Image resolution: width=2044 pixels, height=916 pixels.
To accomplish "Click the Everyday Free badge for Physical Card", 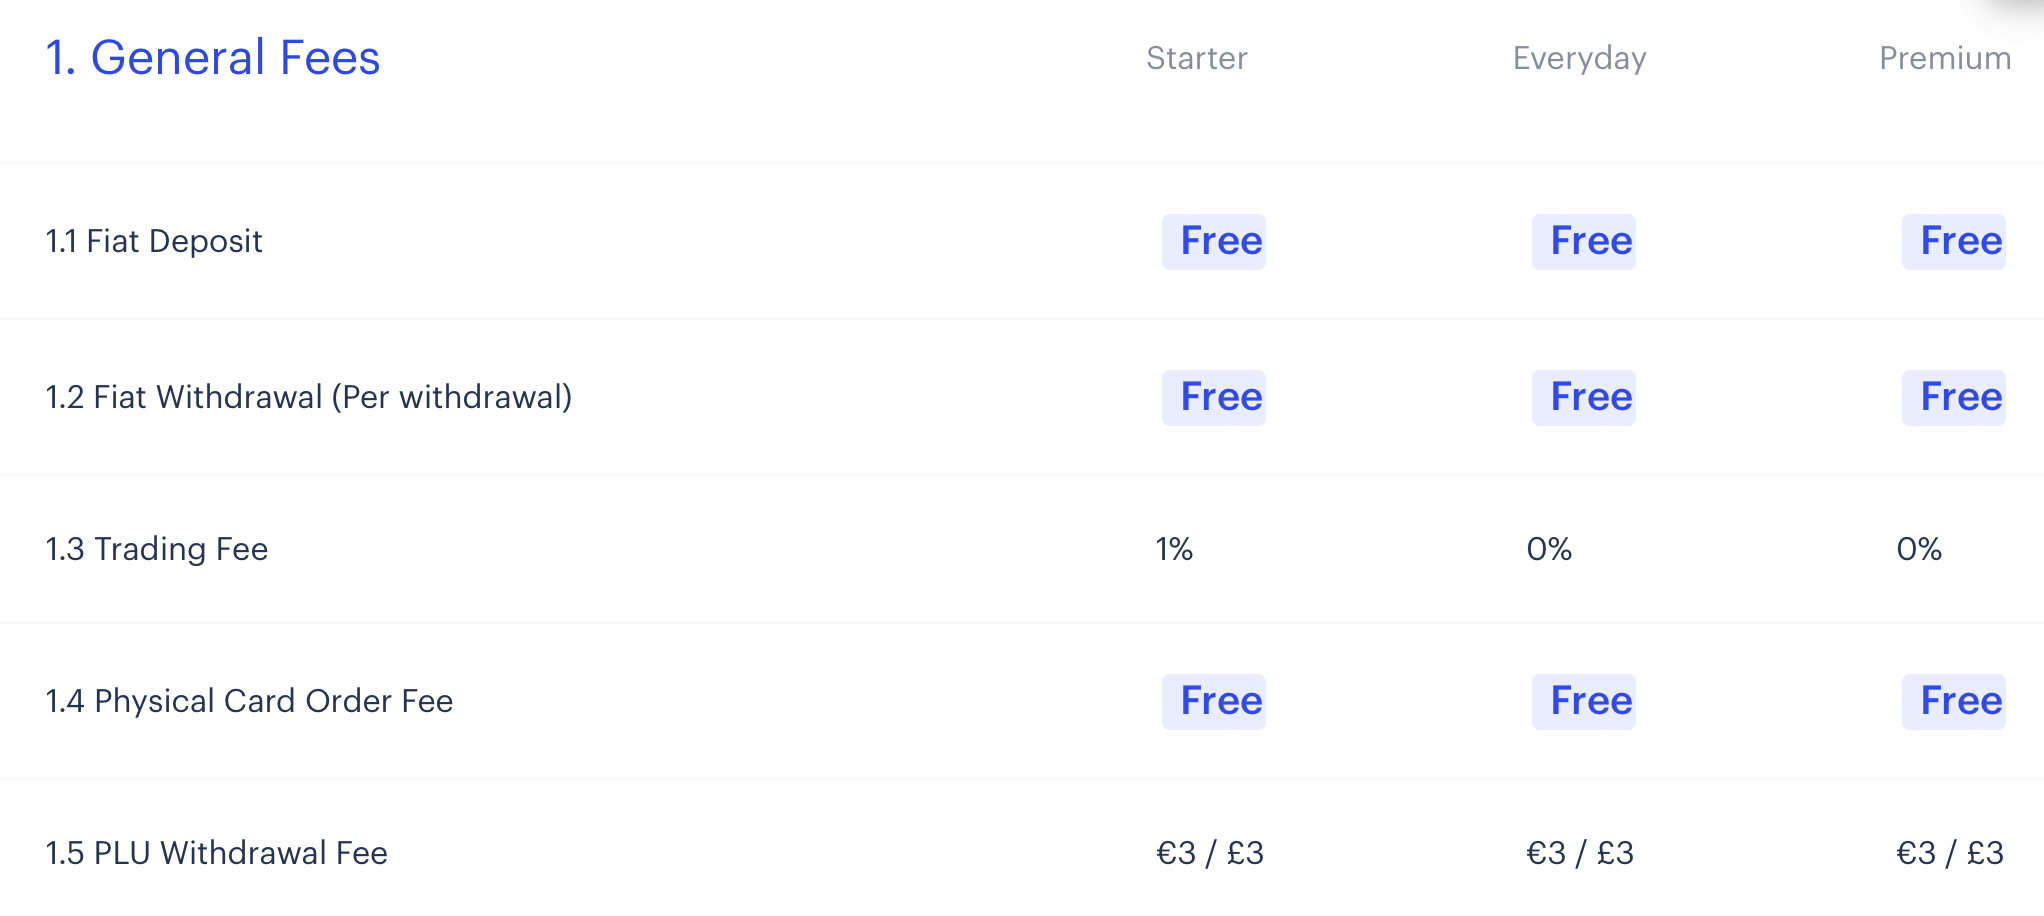I will [1583, 702].
